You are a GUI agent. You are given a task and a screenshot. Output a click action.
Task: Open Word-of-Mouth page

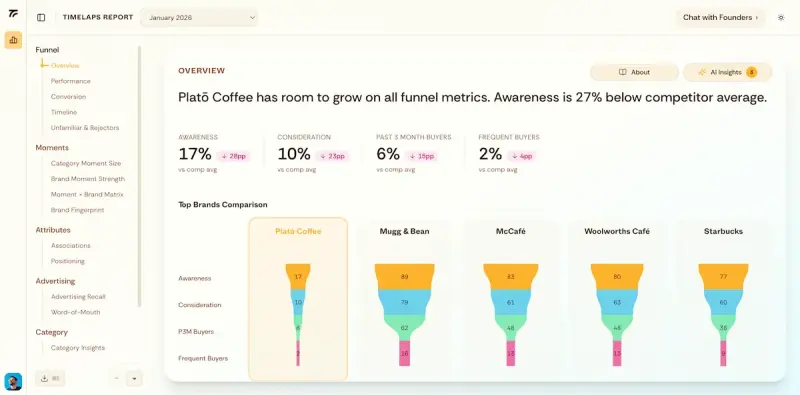76,312
